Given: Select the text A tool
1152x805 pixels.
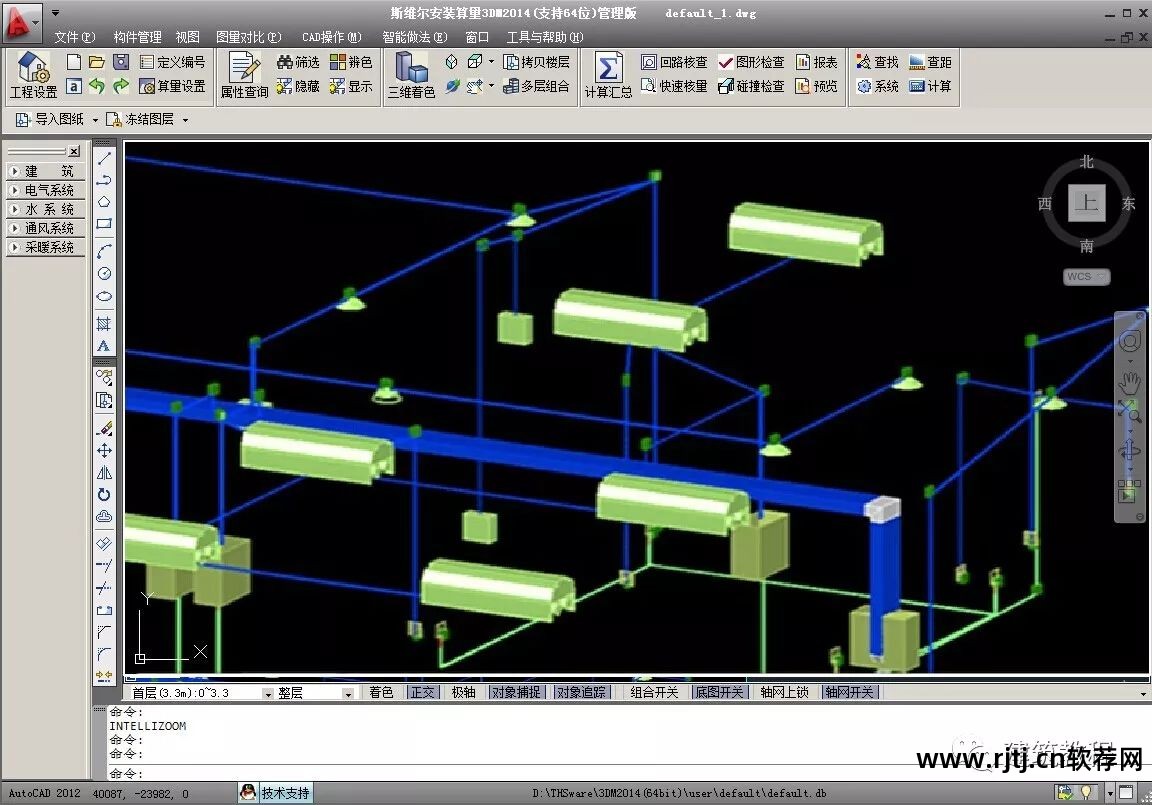Looking at the screenshot, I should point(104,345).
